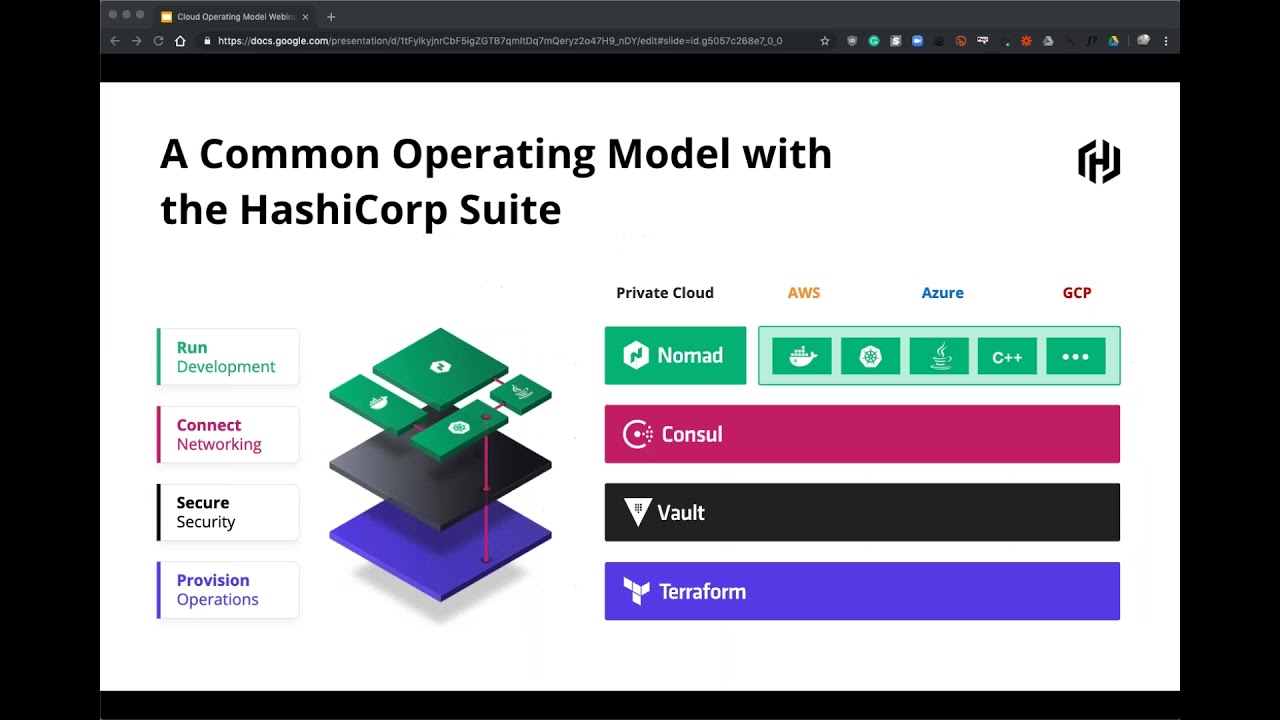Viewport: 1280px width, 720px height.
Task: Go to the home page icon
Action: 180,41
